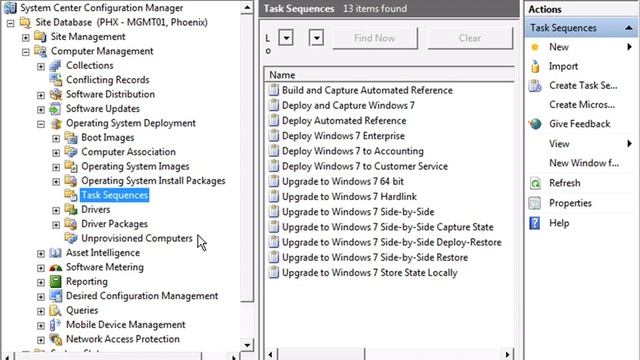Open the first search dropdown arrow
Viewport: 640px width, 360px height.
286,38
